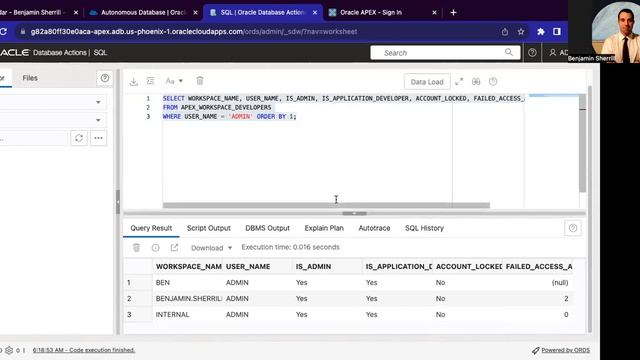Open the Download dropdown in results

pyautogui.click(x=211, y=248)
